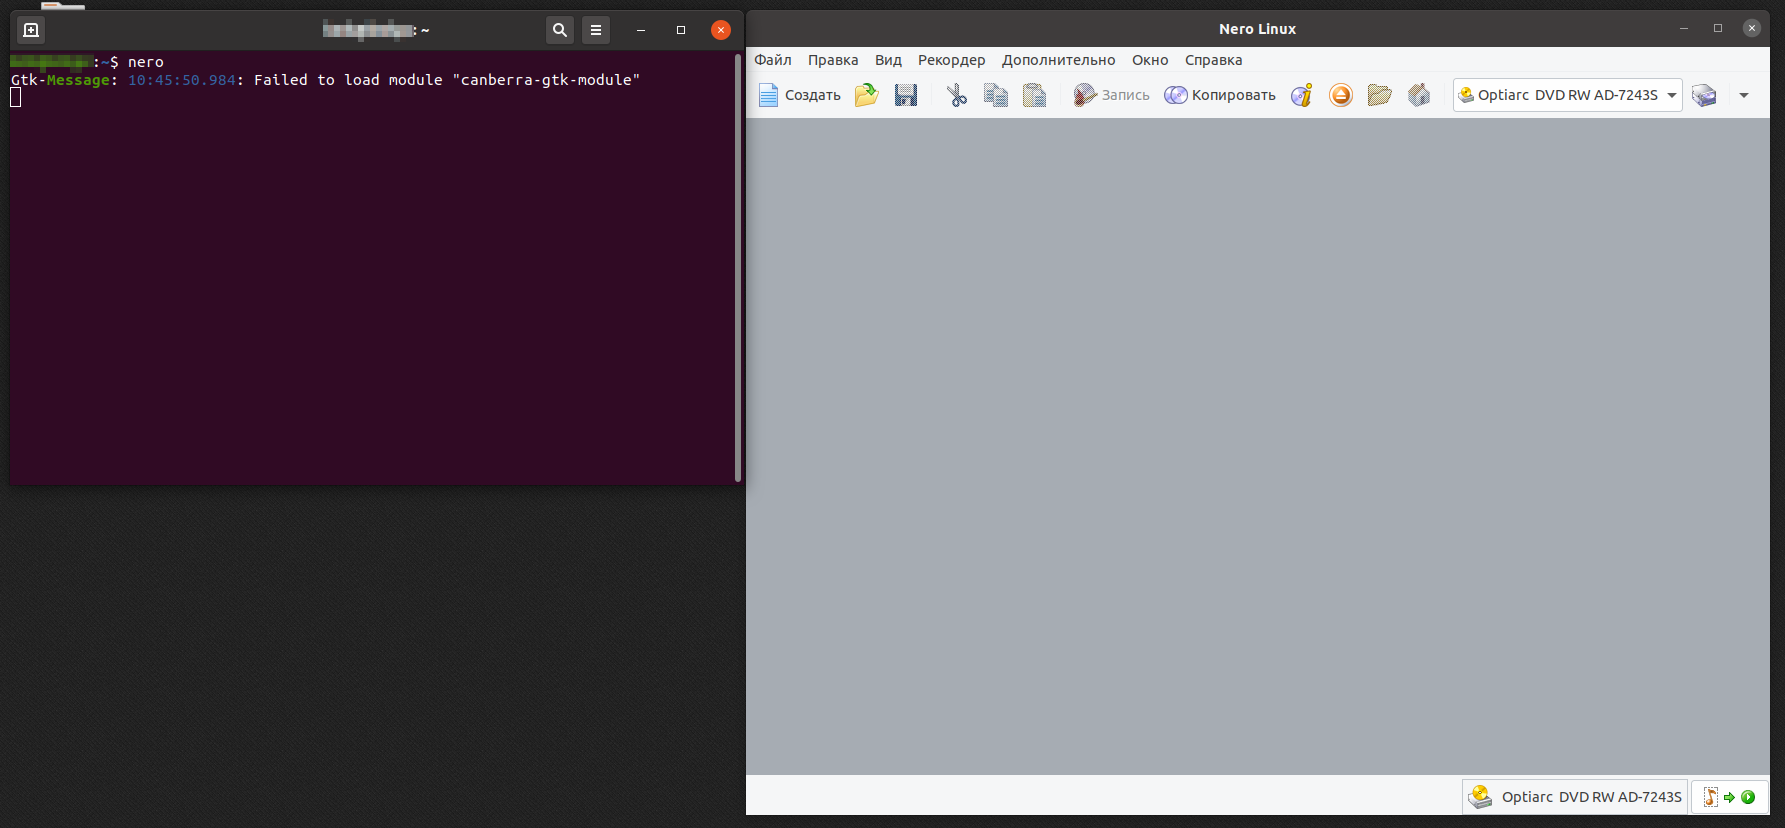Open the Дополнительно menu

pos(1058,60)
